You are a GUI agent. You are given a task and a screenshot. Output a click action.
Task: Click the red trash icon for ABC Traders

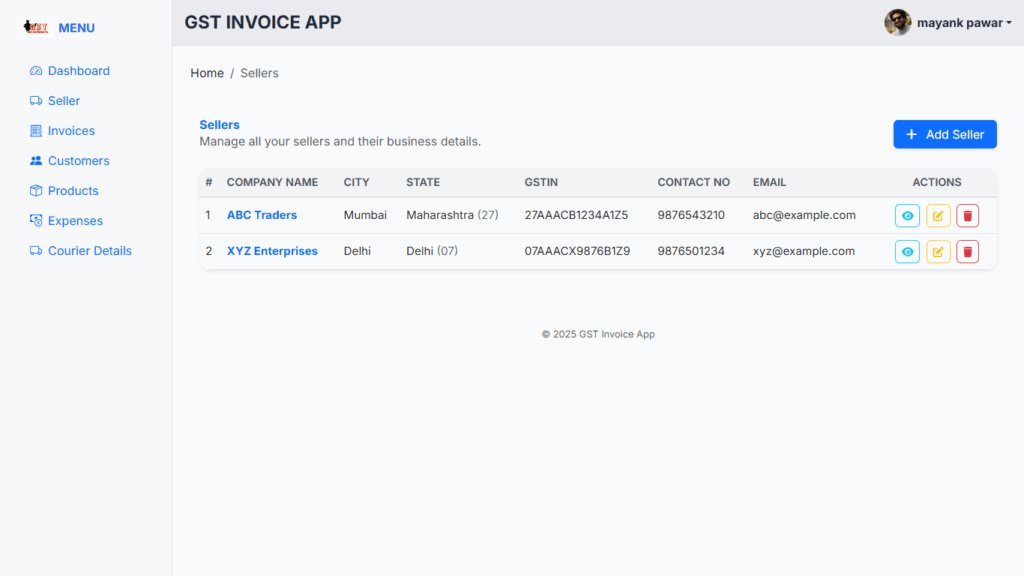pyautogui.click(x=967, y=215)
